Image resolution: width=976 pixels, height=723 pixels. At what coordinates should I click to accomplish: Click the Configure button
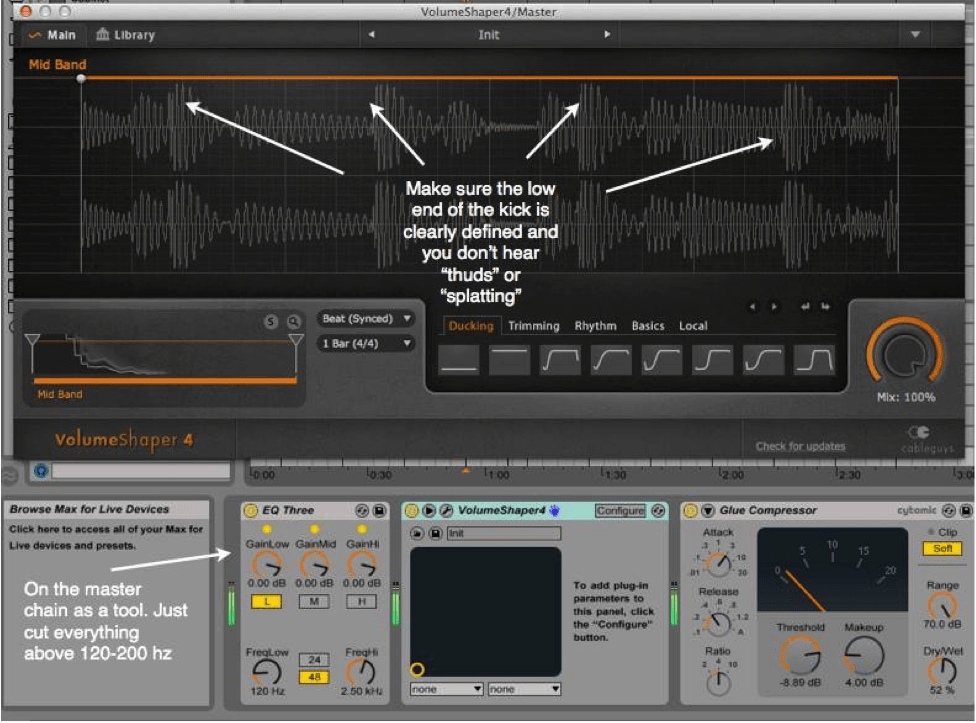pyautogui.click(x=620, y=511)
